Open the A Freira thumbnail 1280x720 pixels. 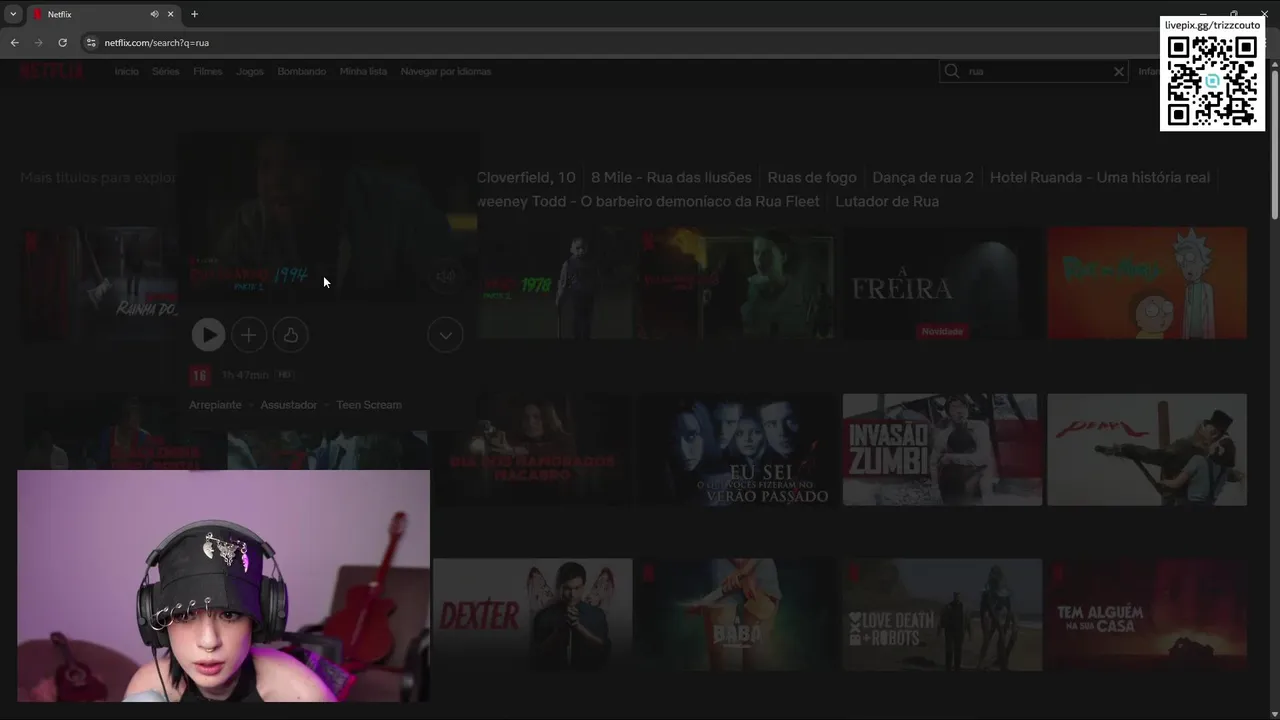(942, 283)
